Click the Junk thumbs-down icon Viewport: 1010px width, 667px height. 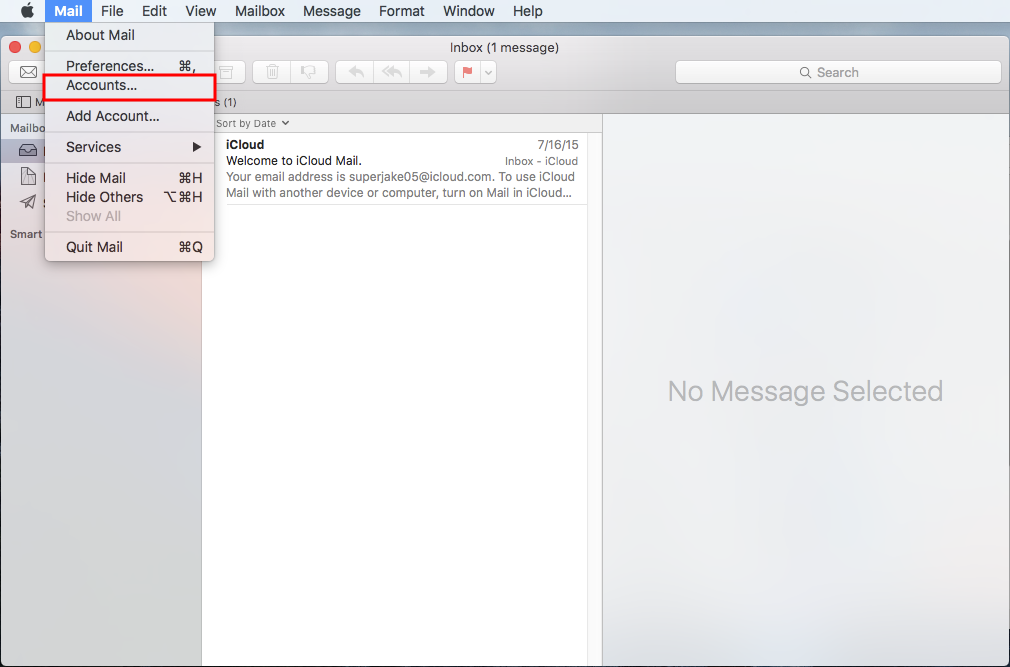coord(308,72)
